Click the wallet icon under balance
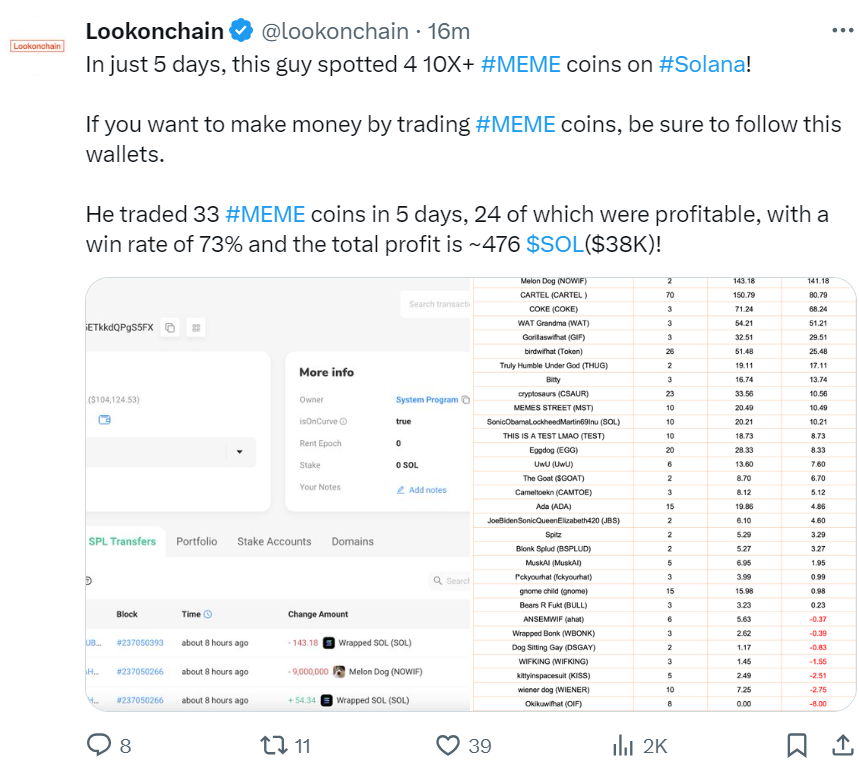The image size is (859, 771). [x=104, y=420]
